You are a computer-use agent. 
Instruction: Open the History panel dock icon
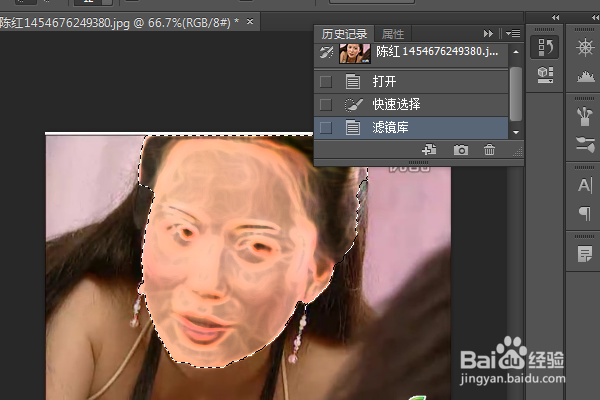tap(545, 47)
